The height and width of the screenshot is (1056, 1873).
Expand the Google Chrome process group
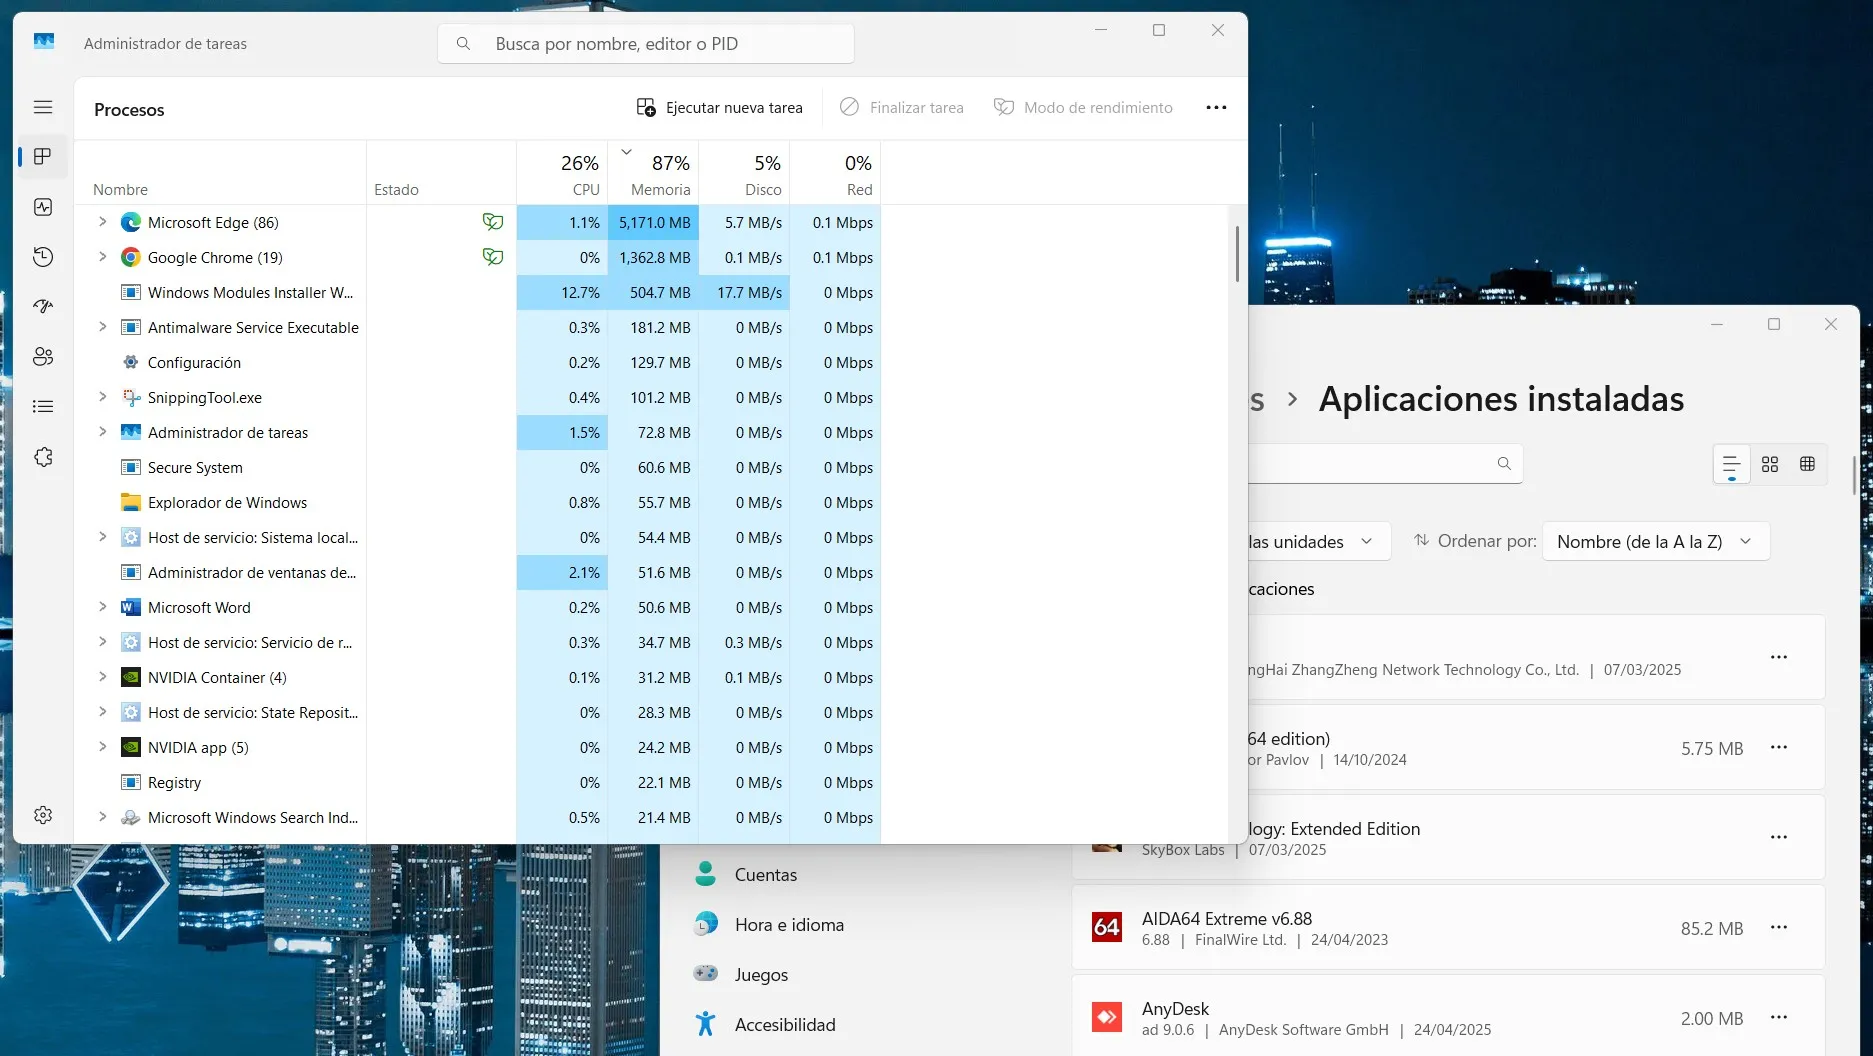pos(102,257)
